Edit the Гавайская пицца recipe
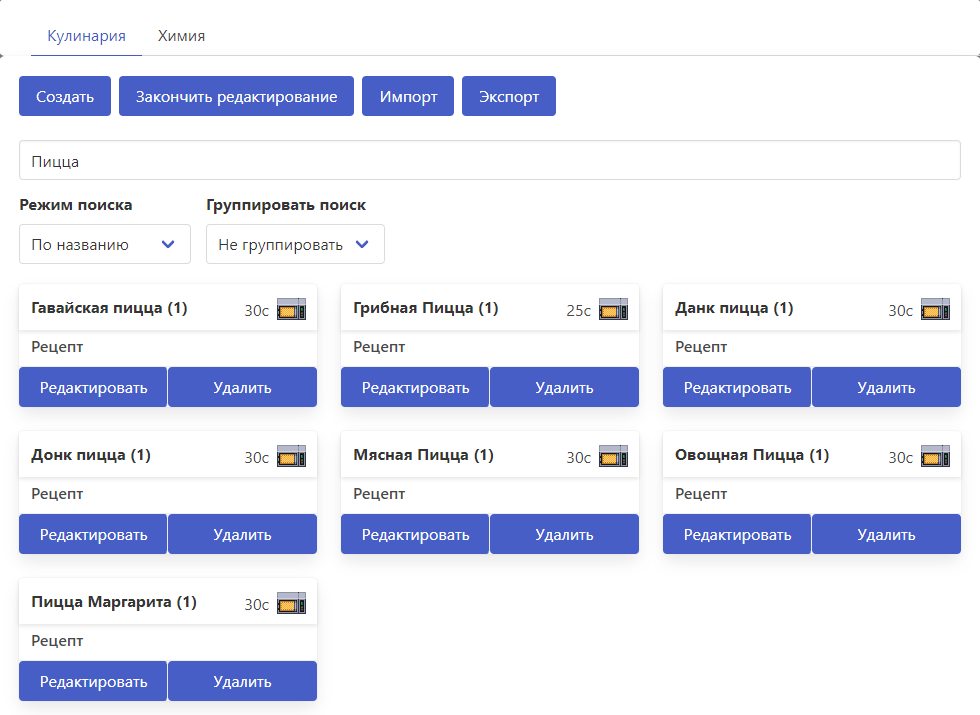This screenshot has height=715, width=980. tap(93, 388)
